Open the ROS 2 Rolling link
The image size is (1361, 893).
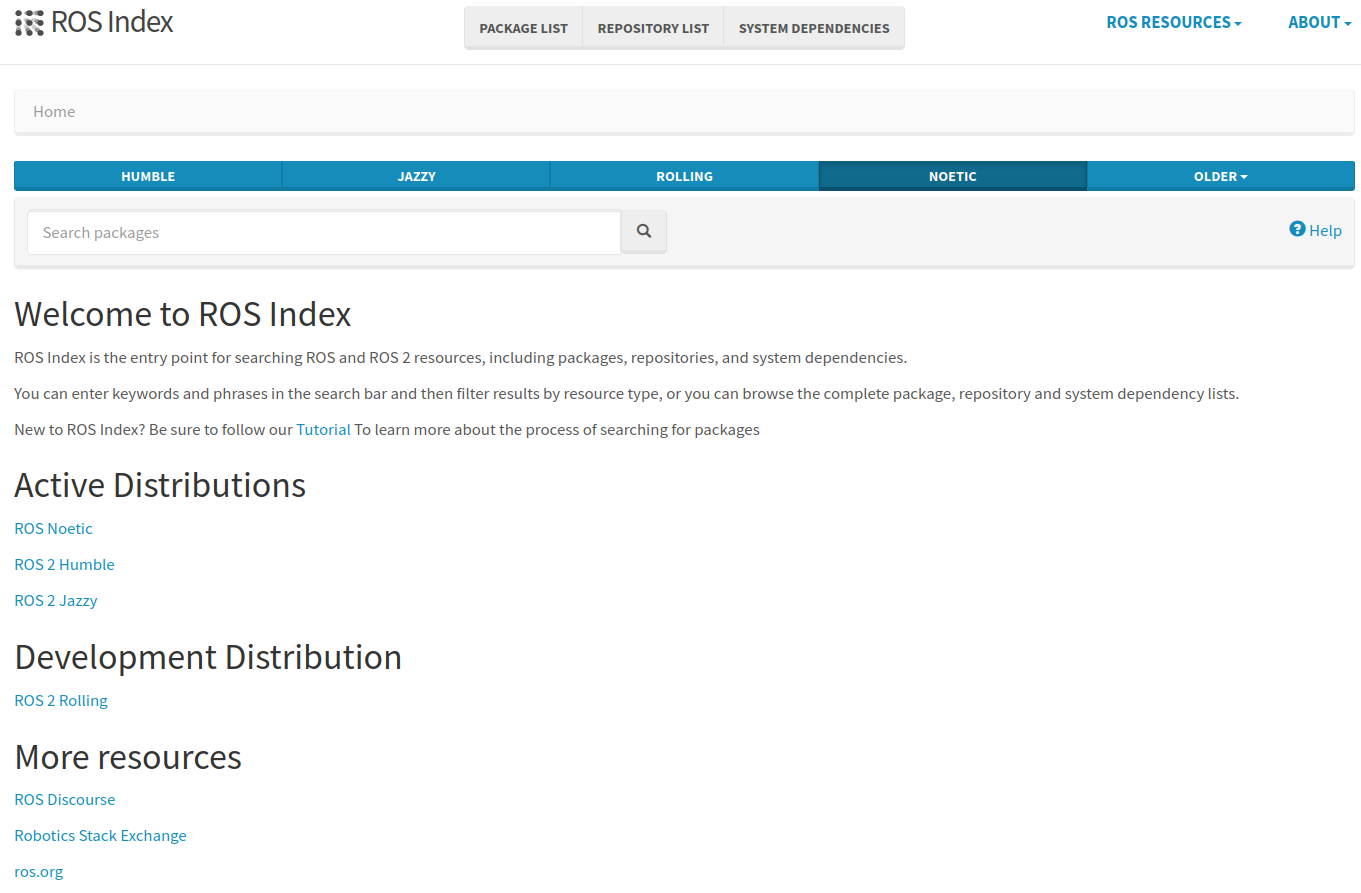tap(60, 701)
